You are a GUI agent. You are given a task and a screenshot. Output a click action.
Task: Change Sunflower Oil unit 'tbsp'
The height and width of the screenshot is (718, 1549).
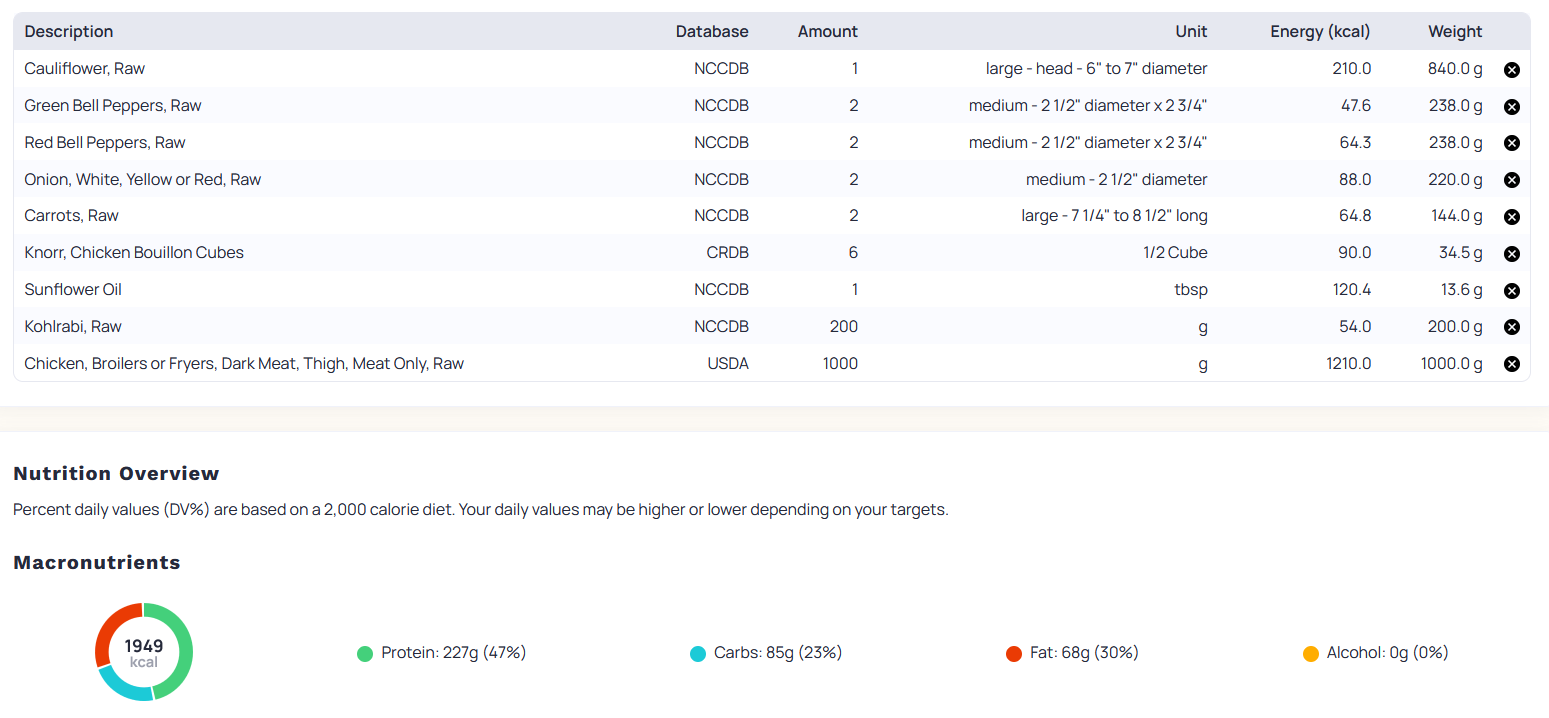pyautogui.click(x=1191, y=290)
